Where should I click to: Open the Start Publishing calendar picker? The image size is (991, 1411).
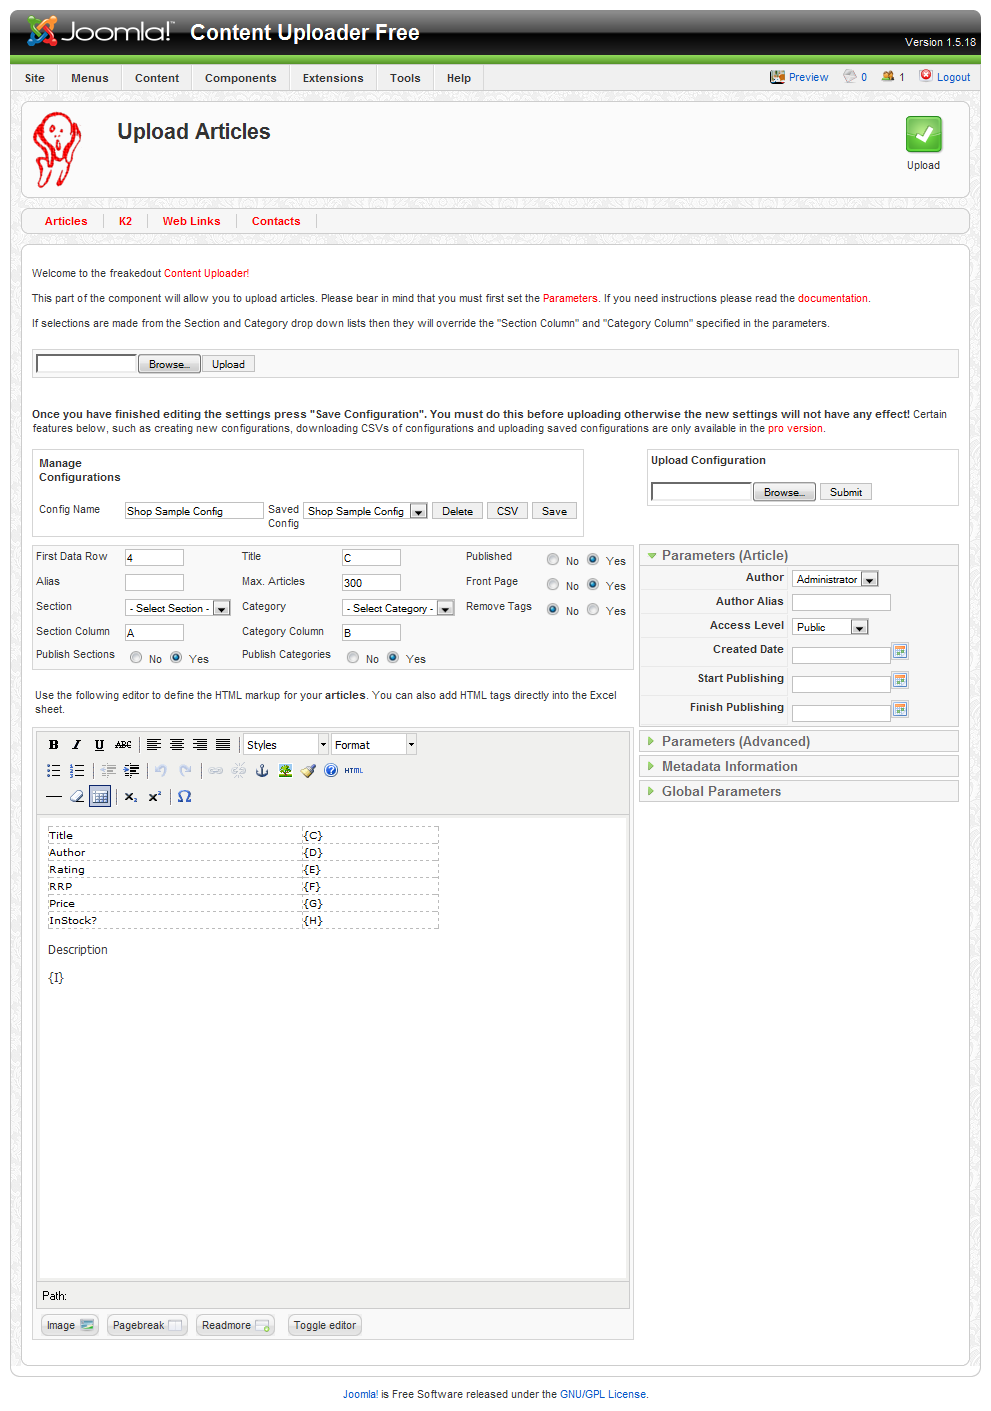[x=900, y=680]
